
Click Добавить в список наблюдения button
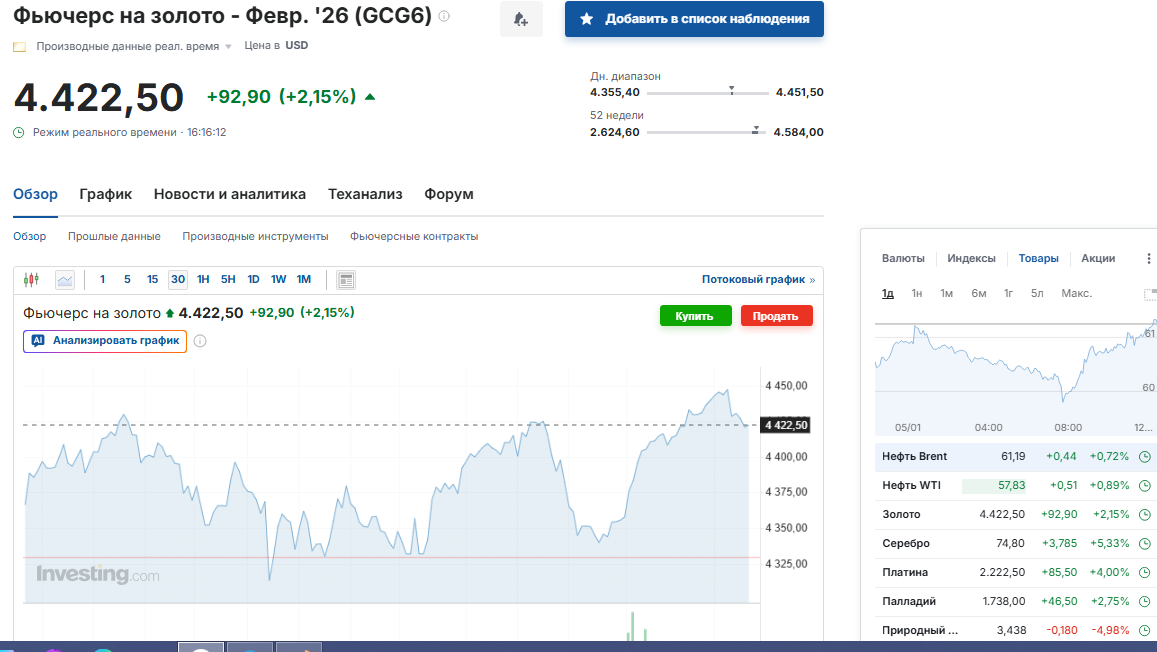[x=694, y=19]
